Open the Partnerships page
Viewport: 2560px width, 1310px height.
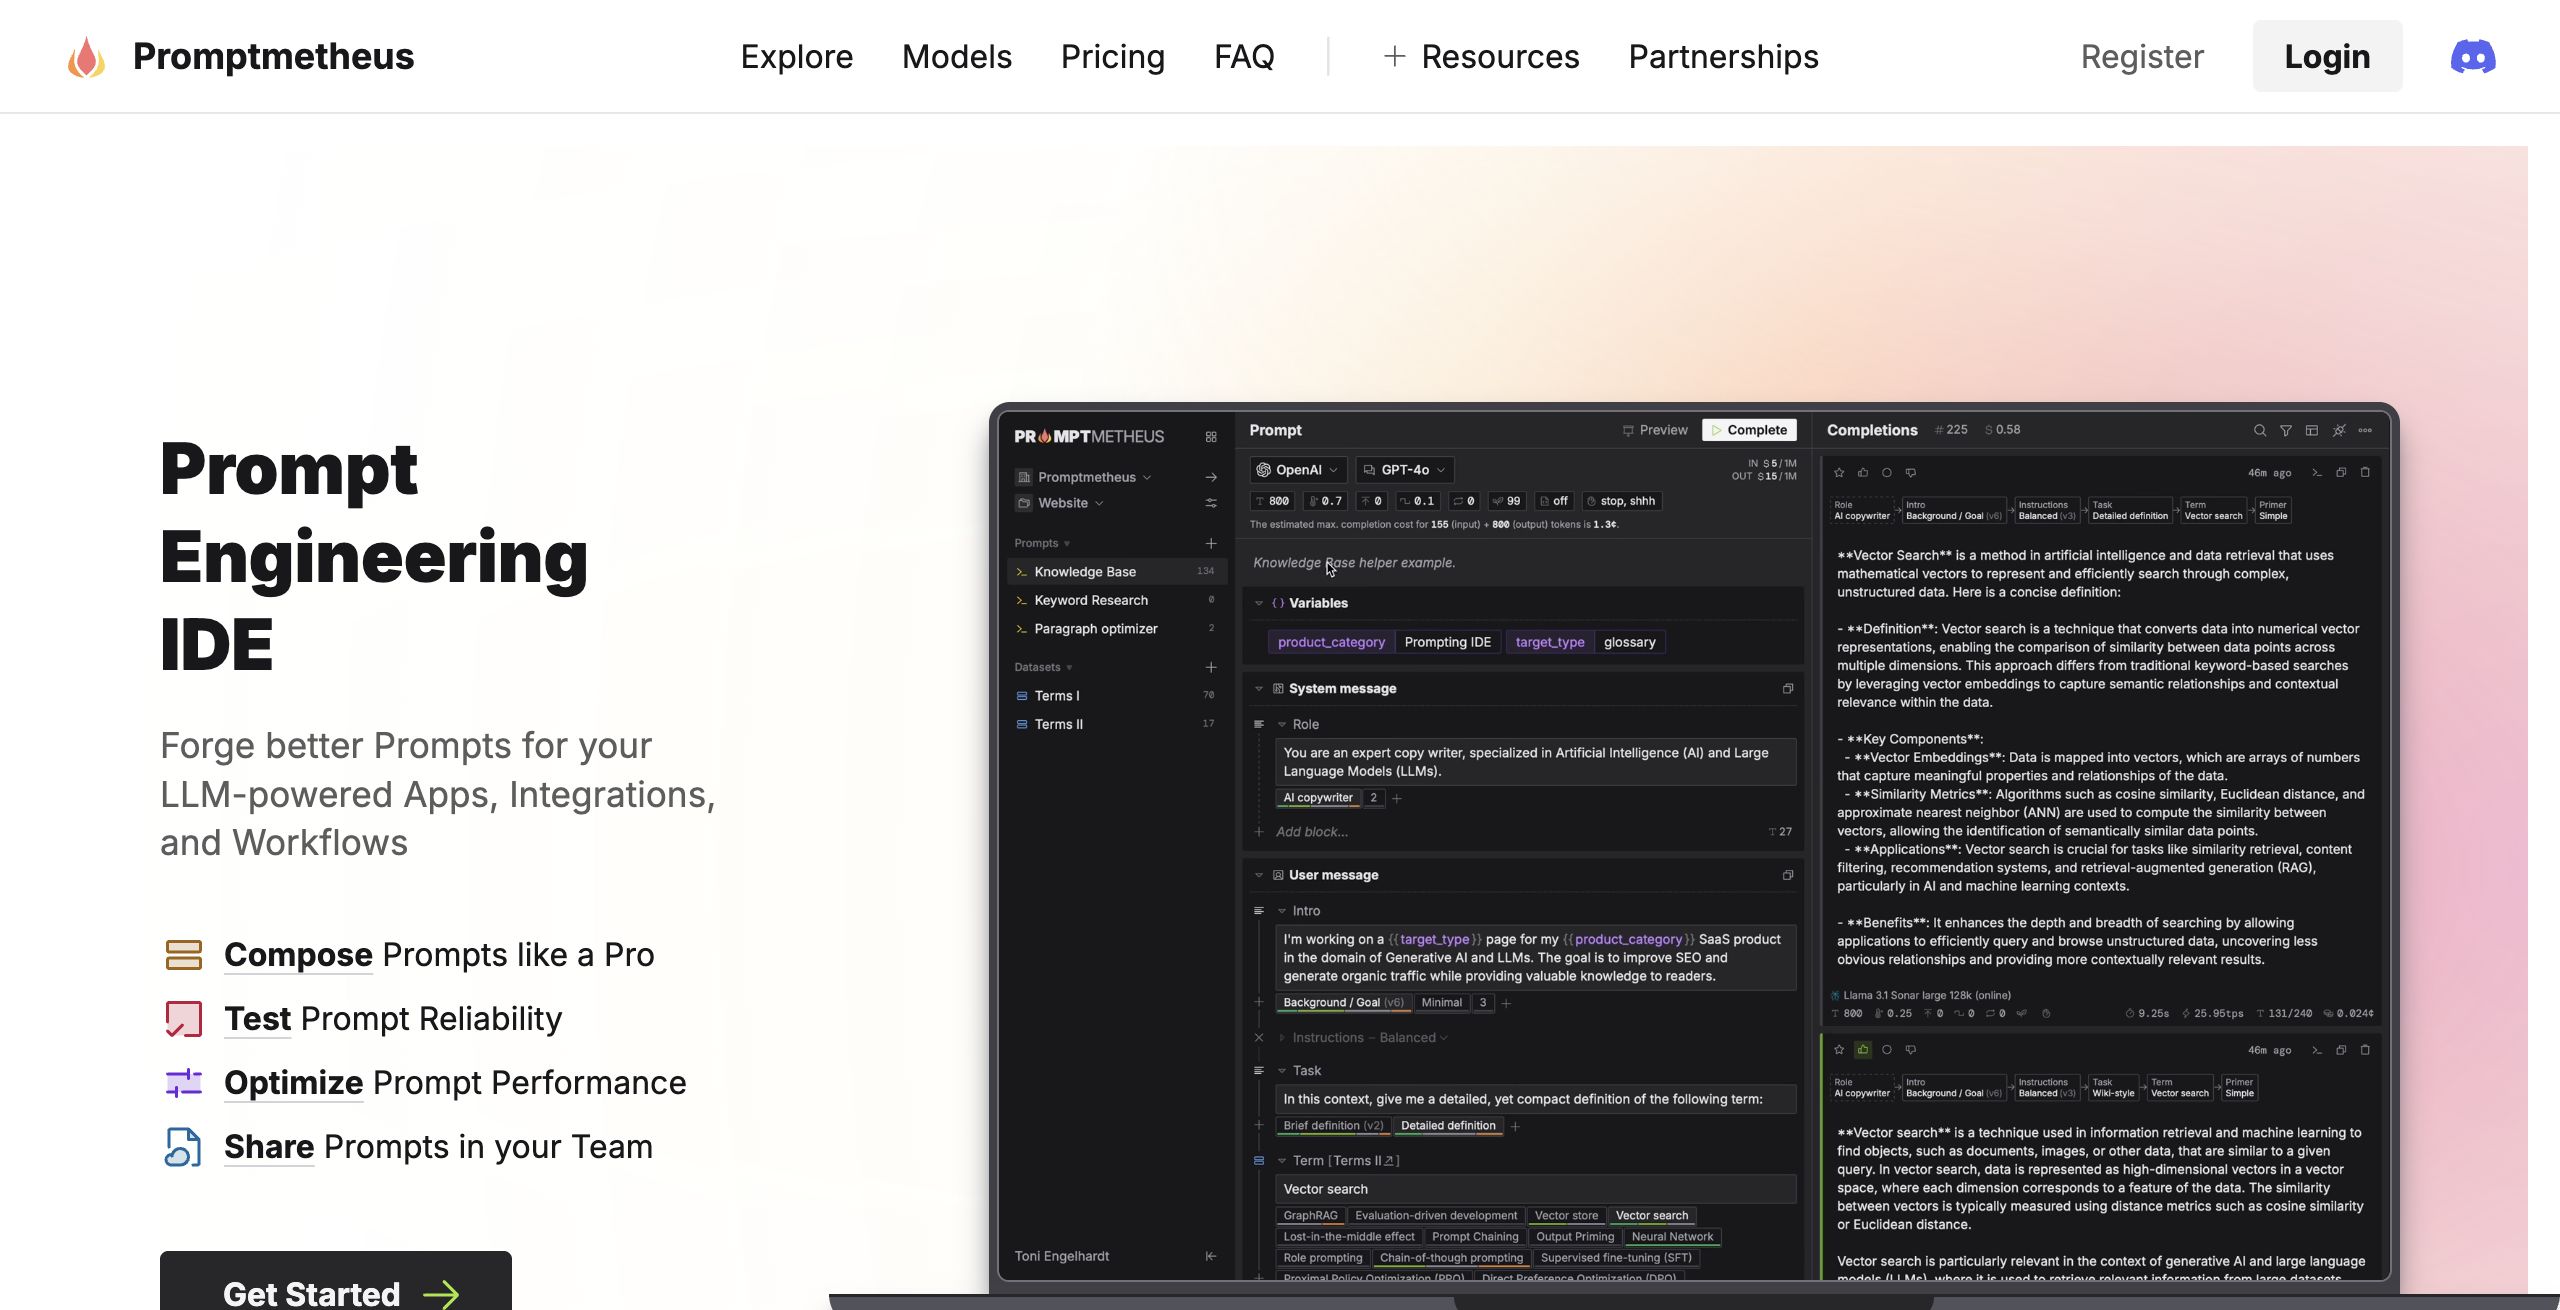click(1723, 57)
